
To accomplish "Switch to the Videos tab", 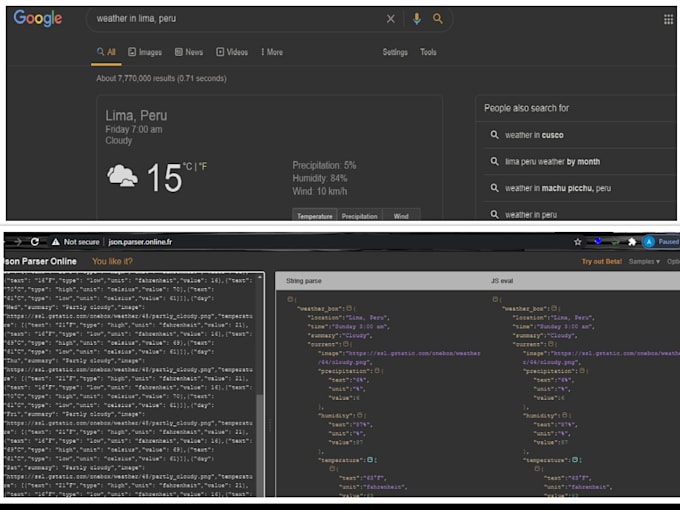I will [232, 52].
